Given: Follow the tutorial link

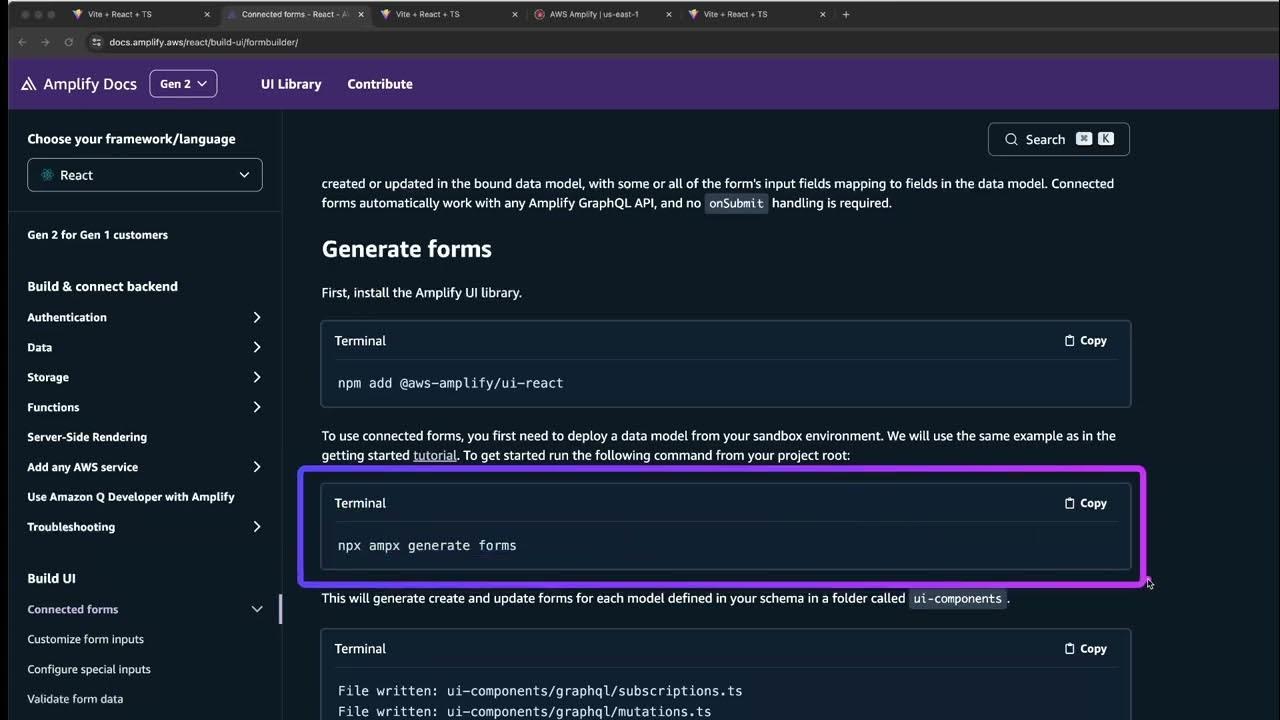Looking at the screenshot, I should tap(435, 455).
